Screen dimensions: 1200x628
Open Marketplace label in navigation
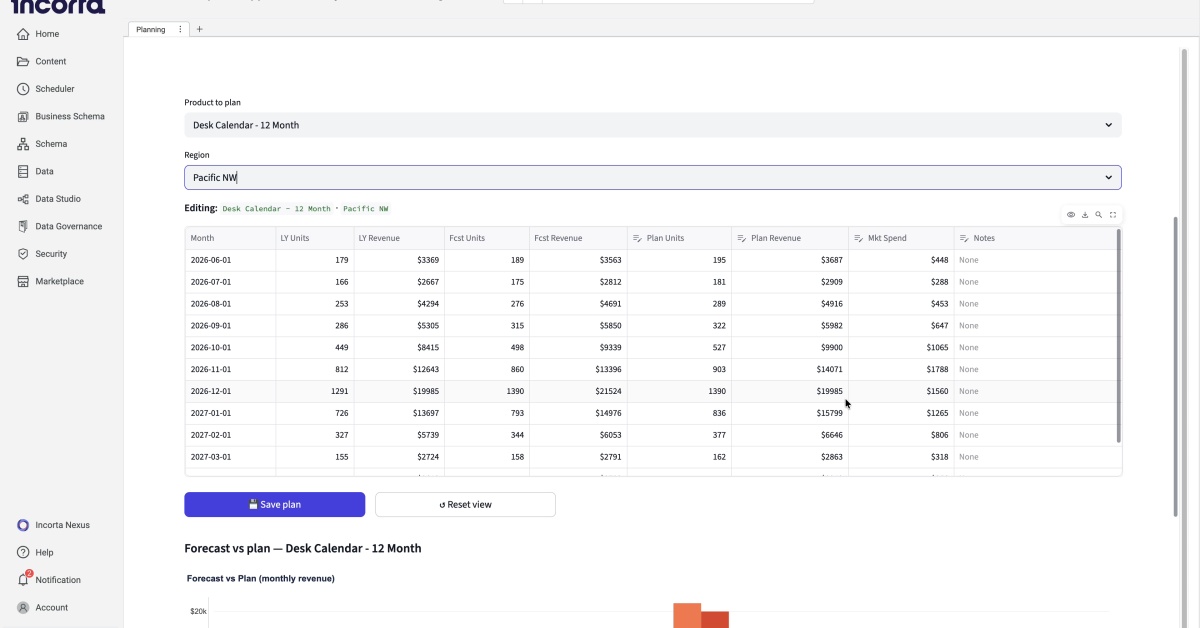[60, 281]
